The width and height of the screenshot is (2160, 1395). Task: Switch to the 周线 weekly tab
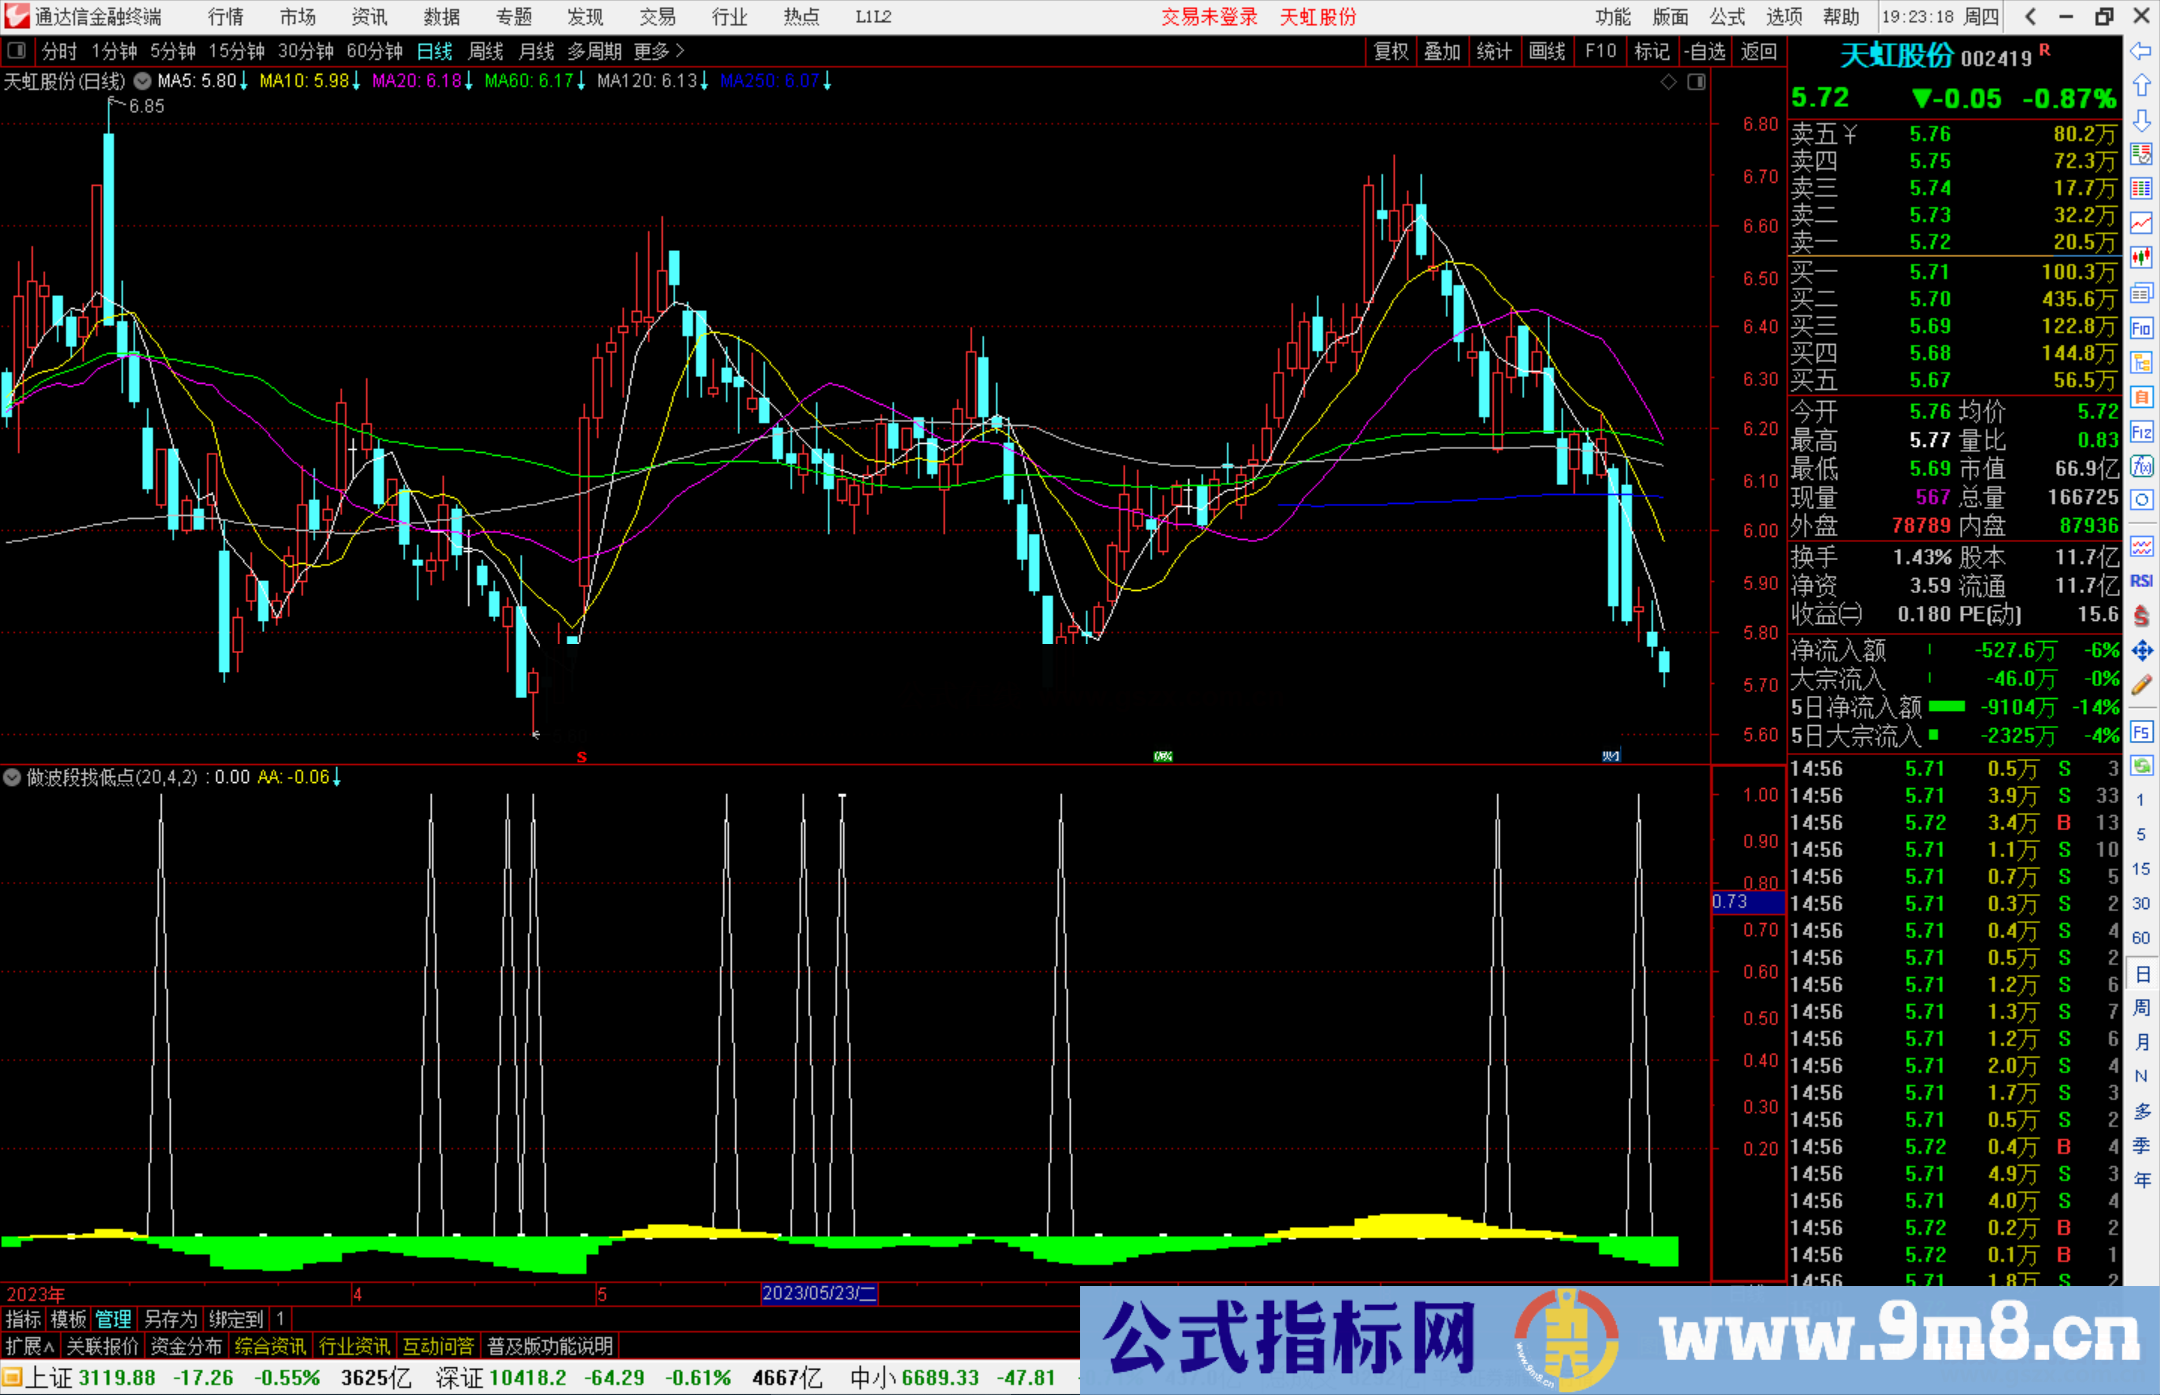(485, 50)
